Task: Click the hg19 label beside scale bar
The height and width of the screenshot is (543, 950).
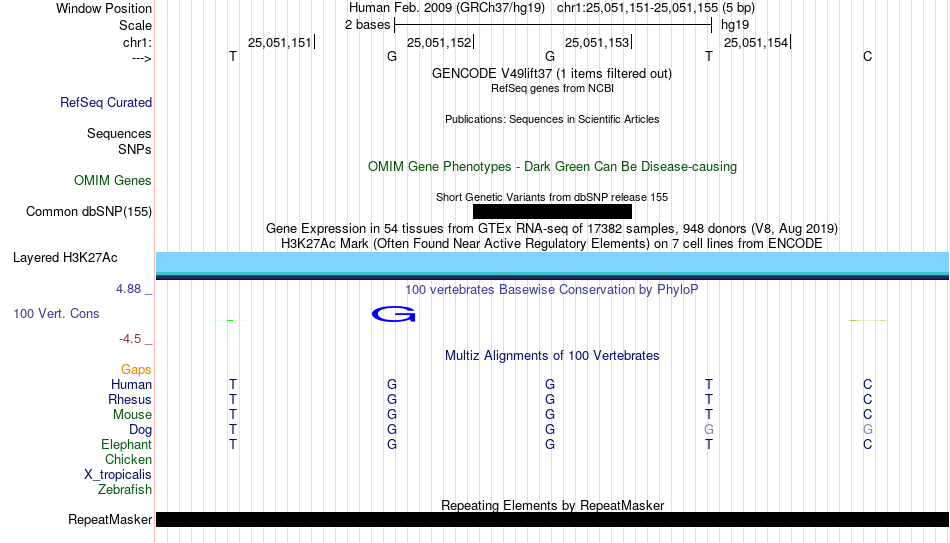Action: 735,25
